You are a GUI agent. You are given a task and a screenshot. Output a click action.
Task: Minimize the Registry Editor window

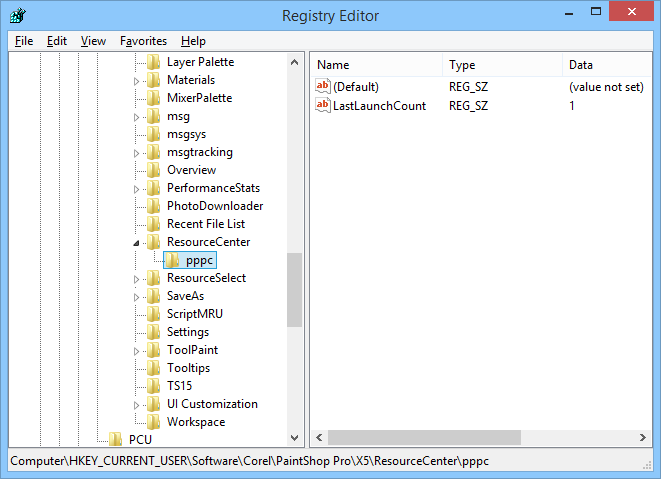point(569,13)
